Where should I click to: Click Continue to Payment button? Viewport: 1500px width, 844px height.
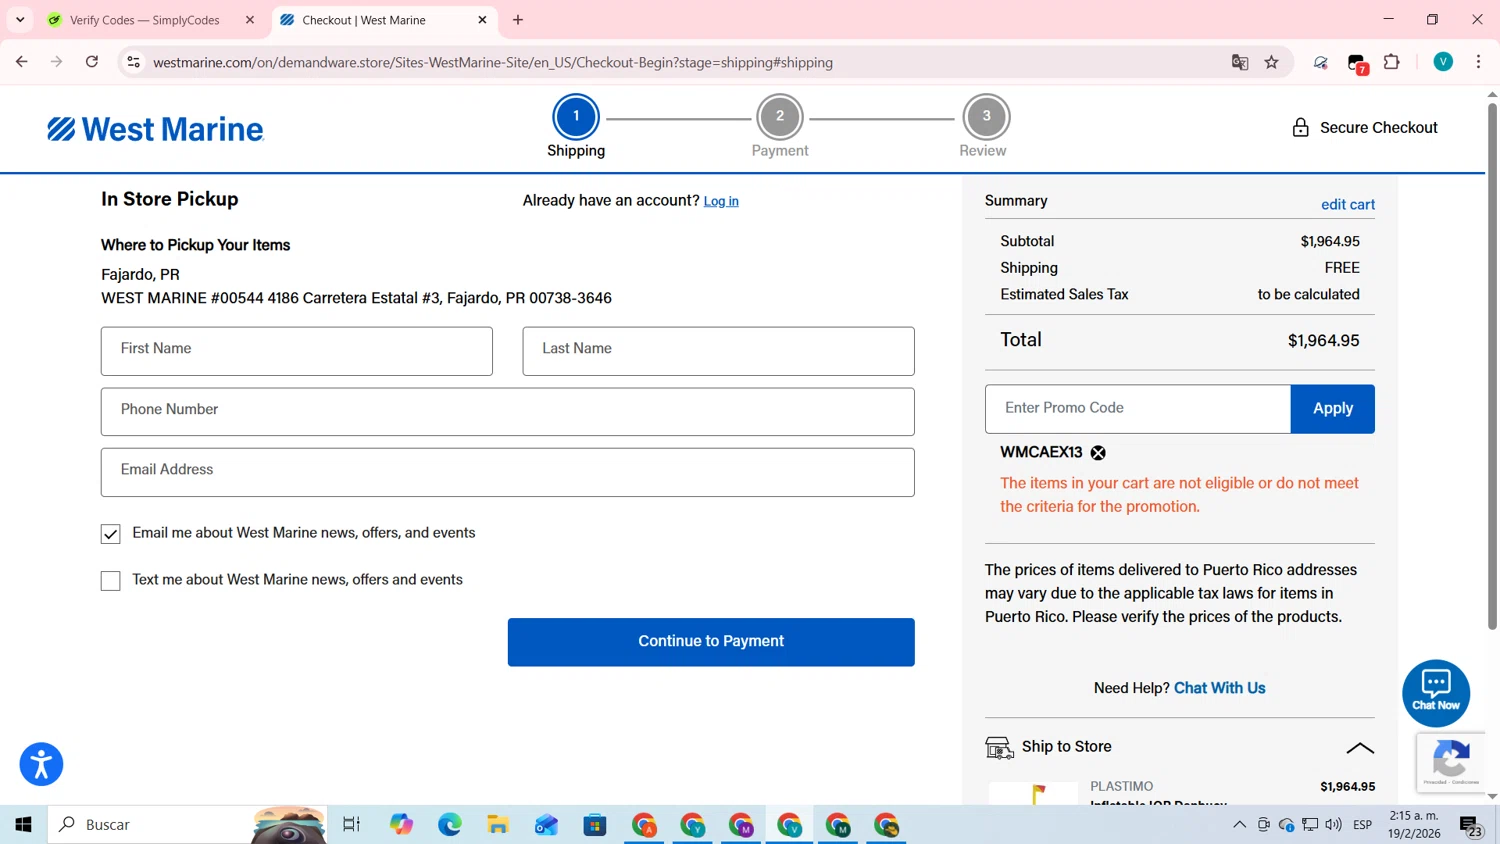point(711,642)
